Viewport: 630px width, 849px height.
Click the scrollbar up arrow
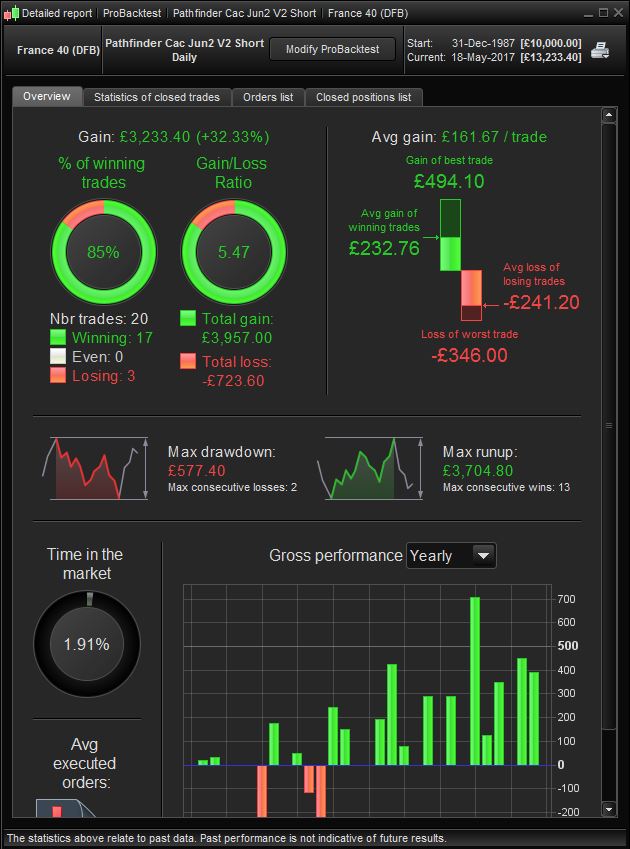[x=609, y=115]
